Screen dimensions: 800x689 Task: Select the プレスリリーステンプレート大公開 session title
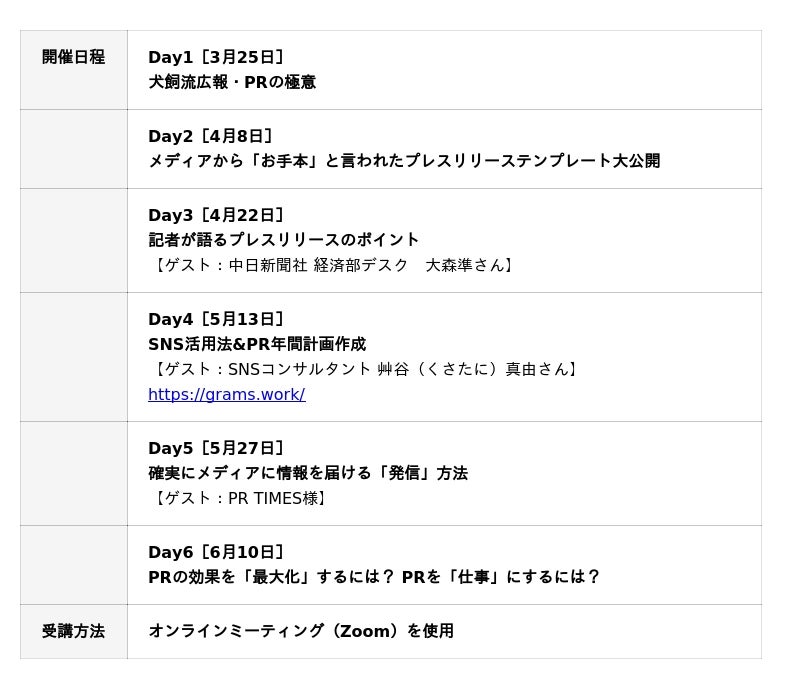click(x=404, y=161)
